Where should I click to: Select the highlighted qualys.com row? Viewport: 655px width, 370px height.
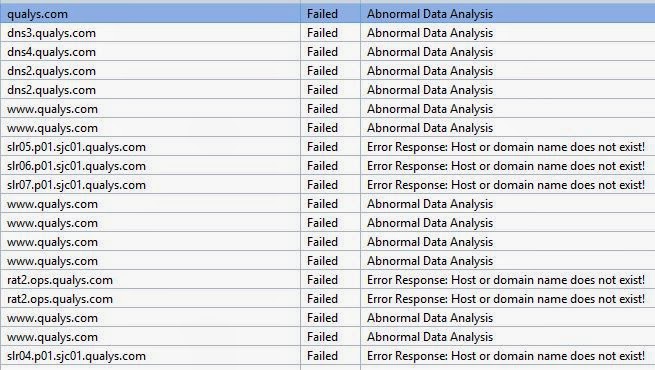coord(328,14)
